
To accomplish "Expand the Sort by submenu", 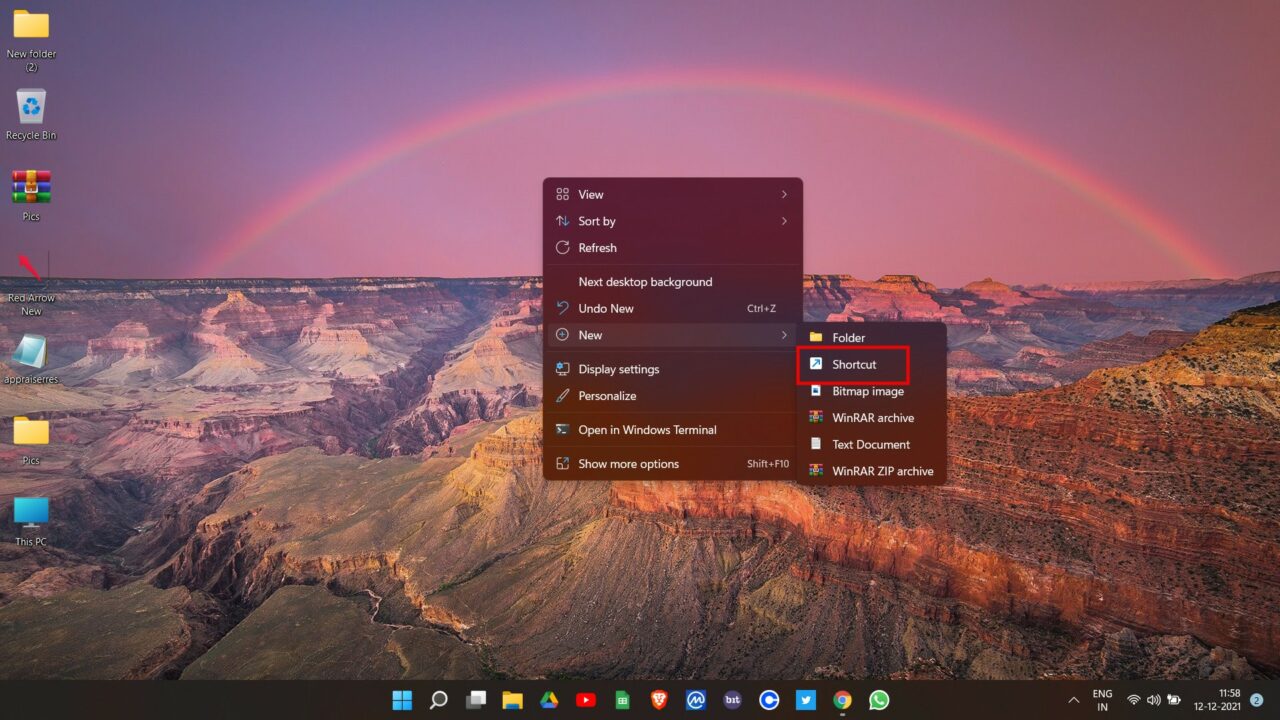I will 673,221.
